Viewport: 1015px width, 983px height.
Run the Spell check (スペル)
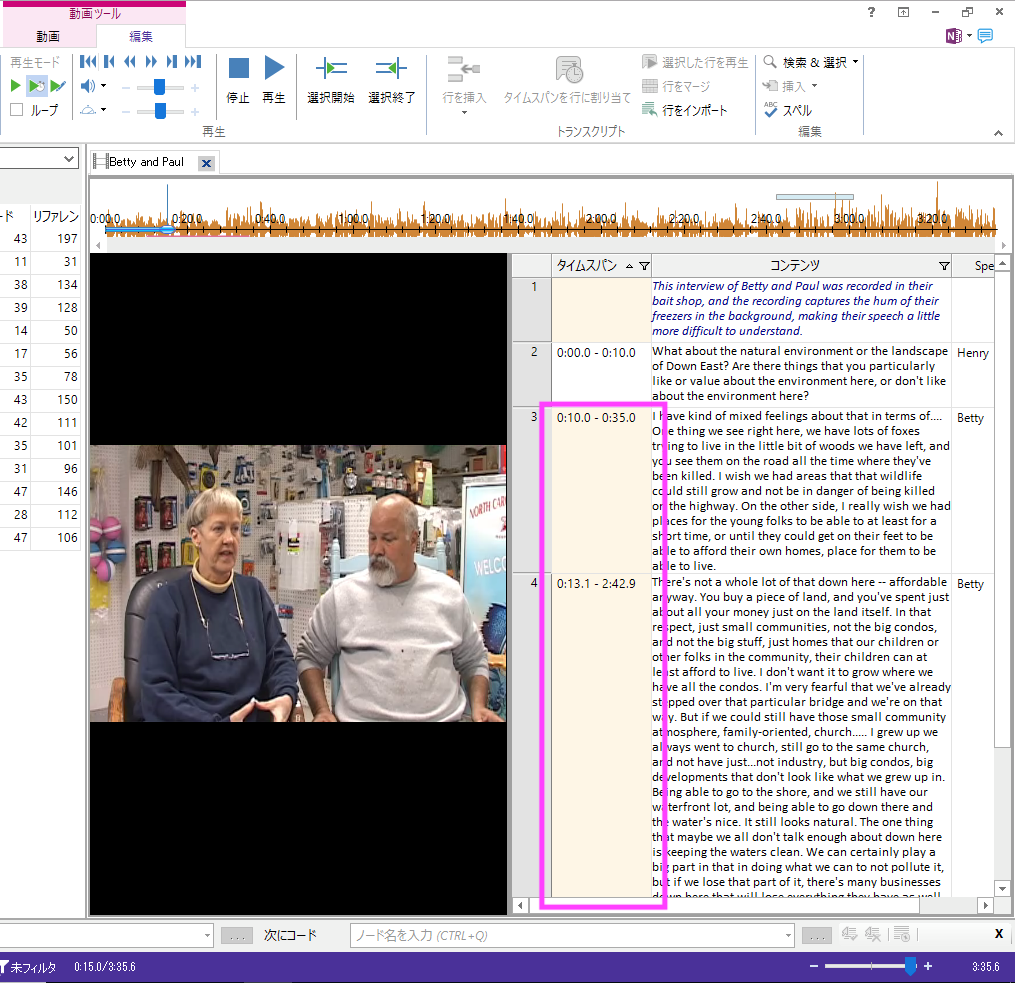[x=771, y=110]
